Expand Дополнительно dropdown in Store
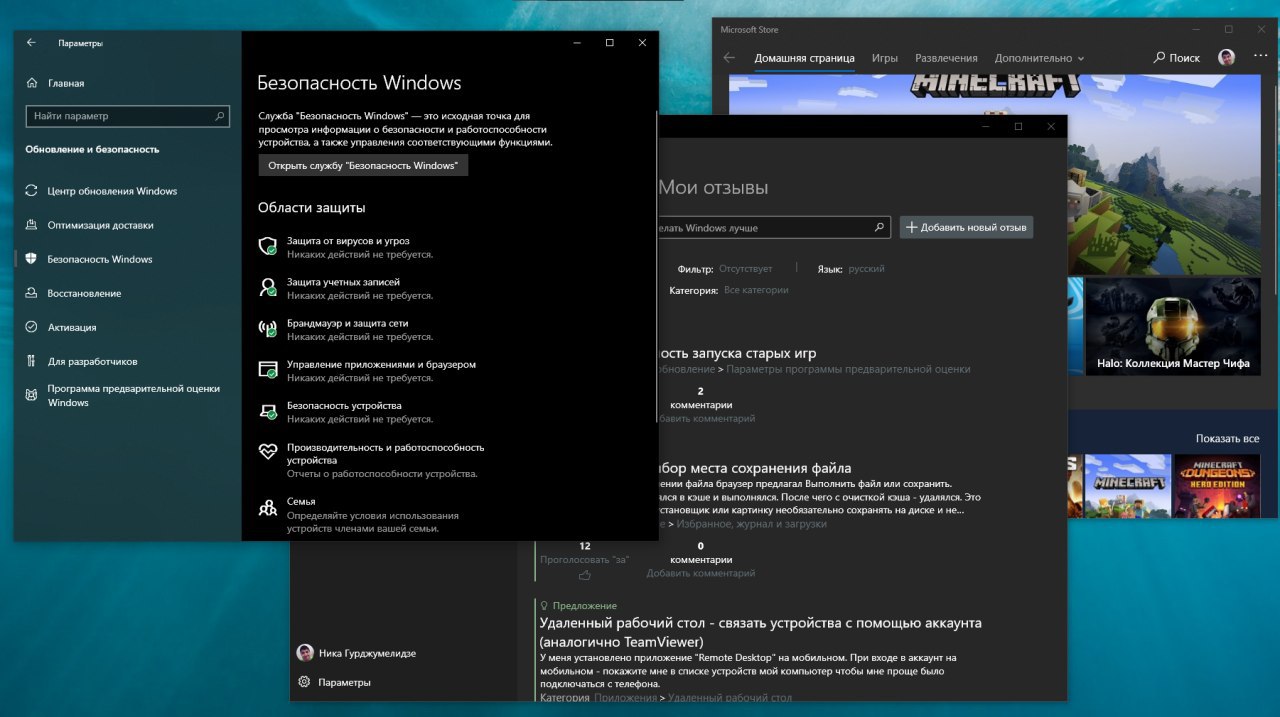This screenshot has height=717, width=1280. click(x=1039, y=58)
